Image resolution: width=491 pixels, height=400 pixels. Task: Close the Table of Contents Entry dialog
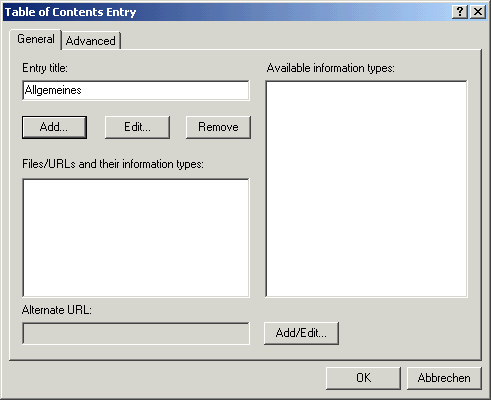tap(478, 12)
